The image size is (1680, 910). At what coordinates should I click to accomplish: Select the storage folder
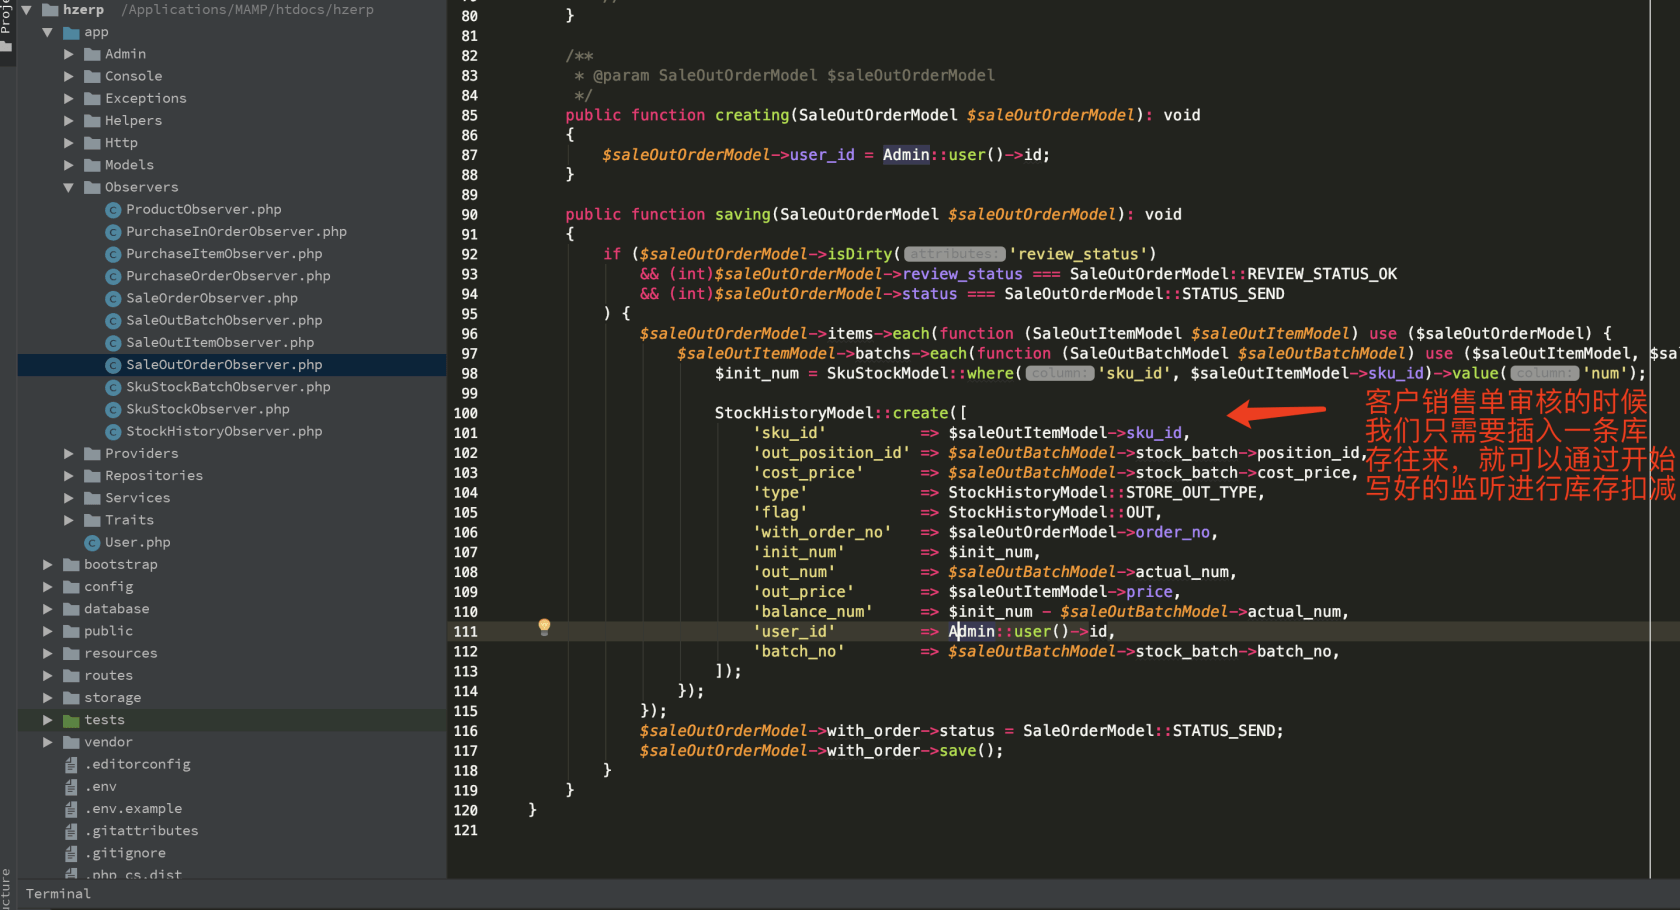(113, 698)
